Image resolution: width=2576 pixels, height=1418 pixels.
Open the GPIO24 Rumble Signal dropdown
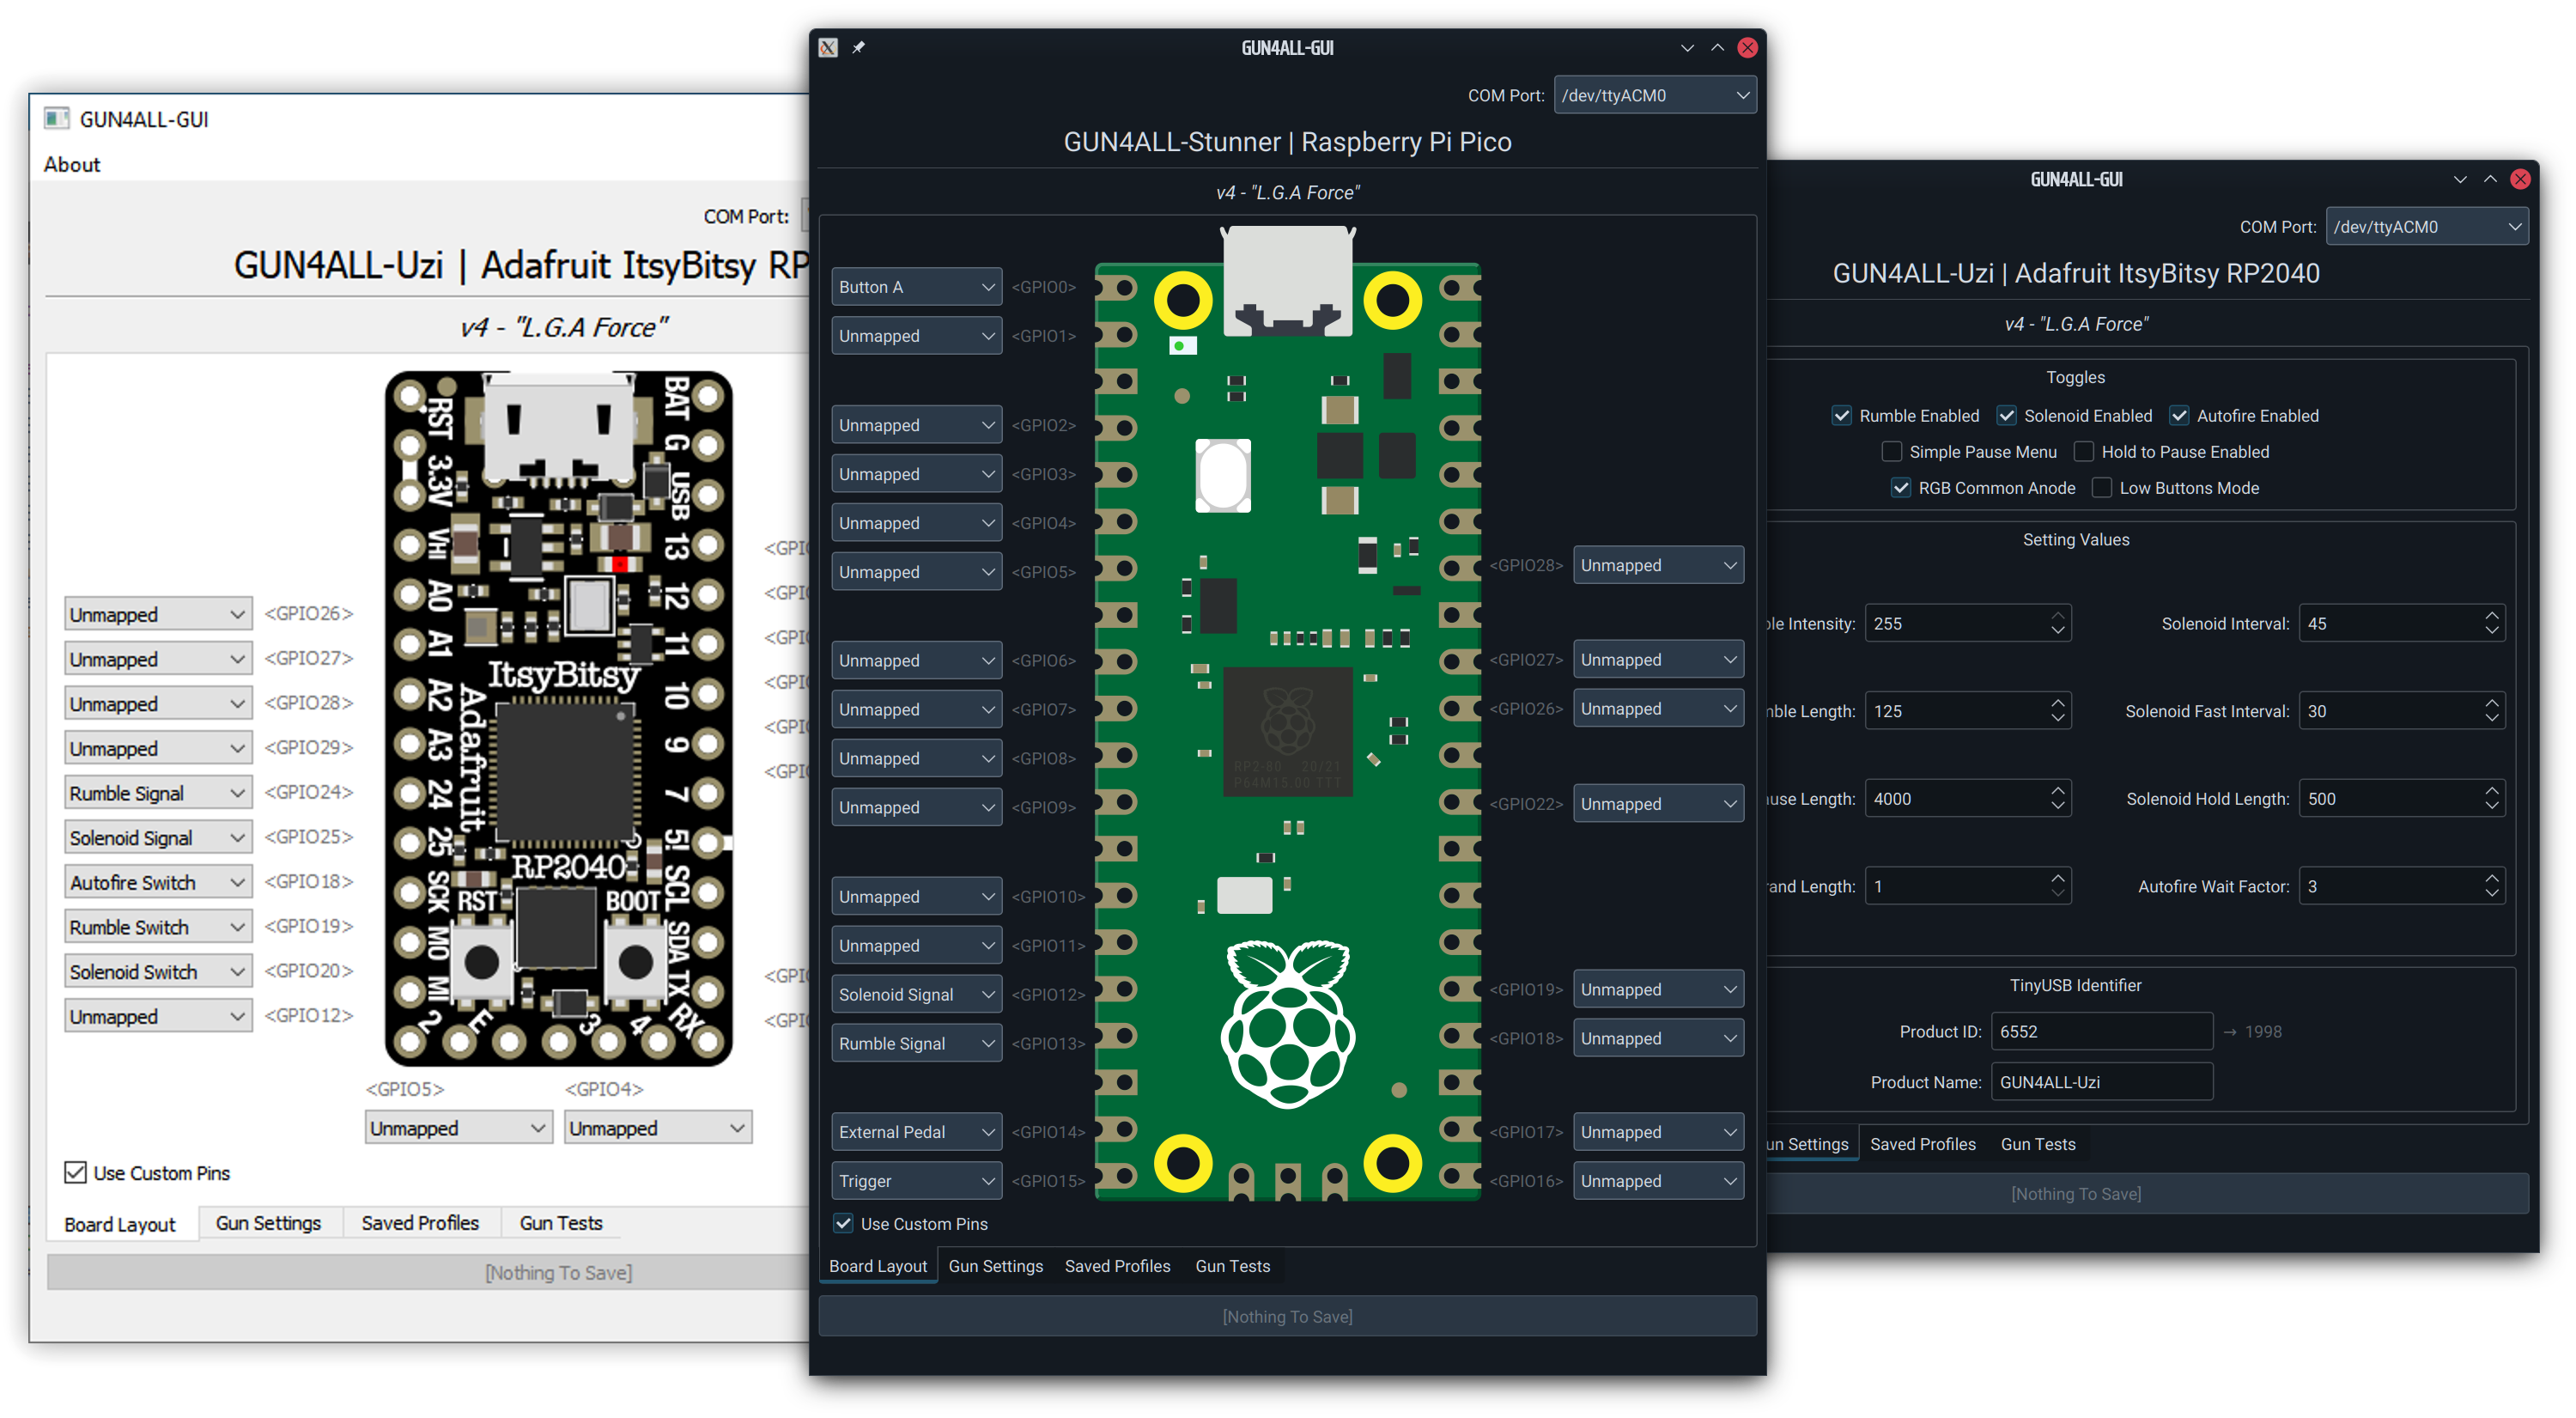(x=157, y=793)
